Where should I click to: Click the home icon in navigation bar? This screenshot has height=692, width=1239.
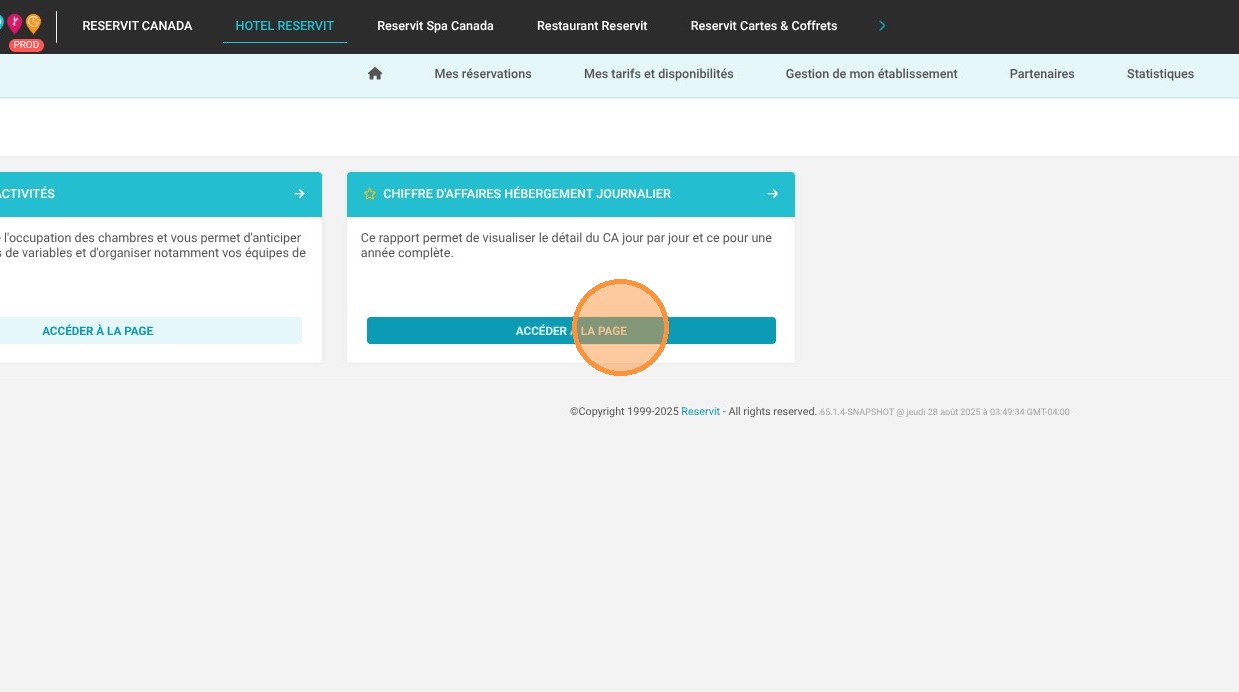point(375,73)
